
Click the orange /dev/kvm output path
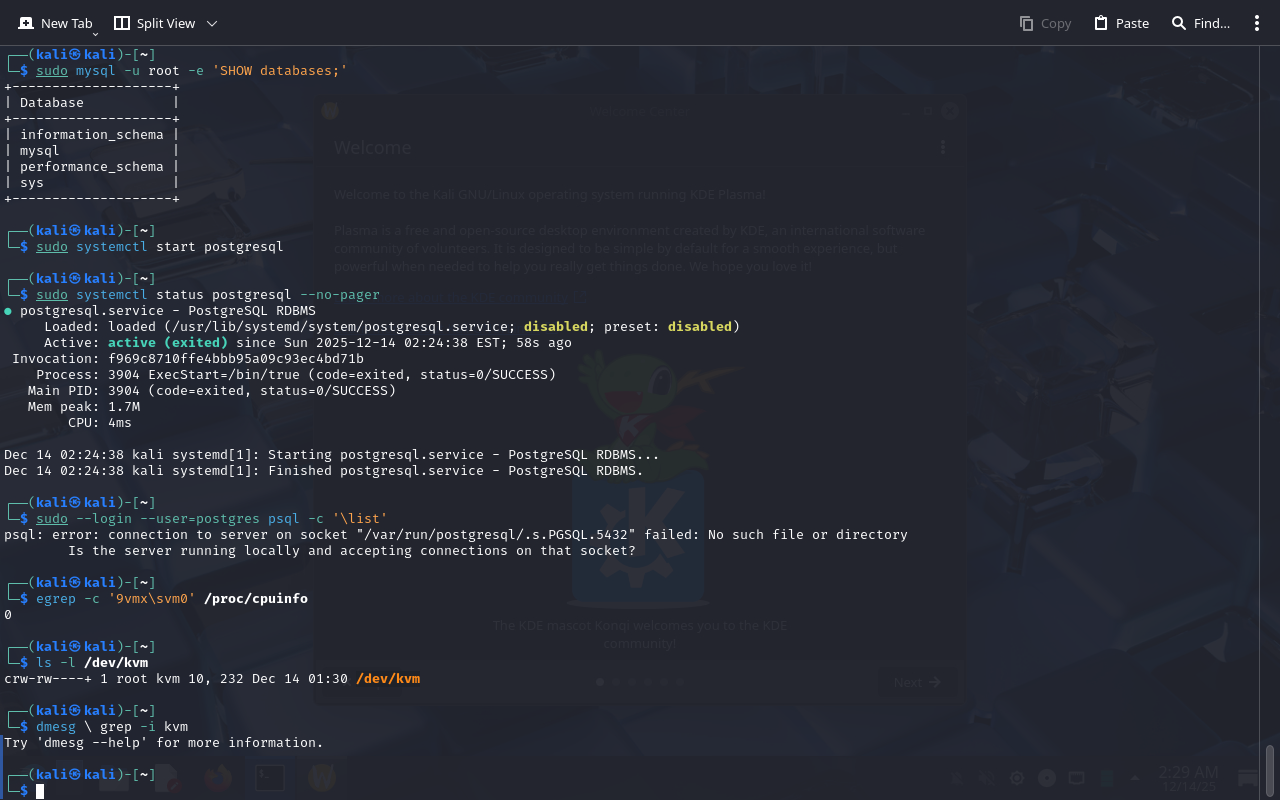tap(387, 679)
